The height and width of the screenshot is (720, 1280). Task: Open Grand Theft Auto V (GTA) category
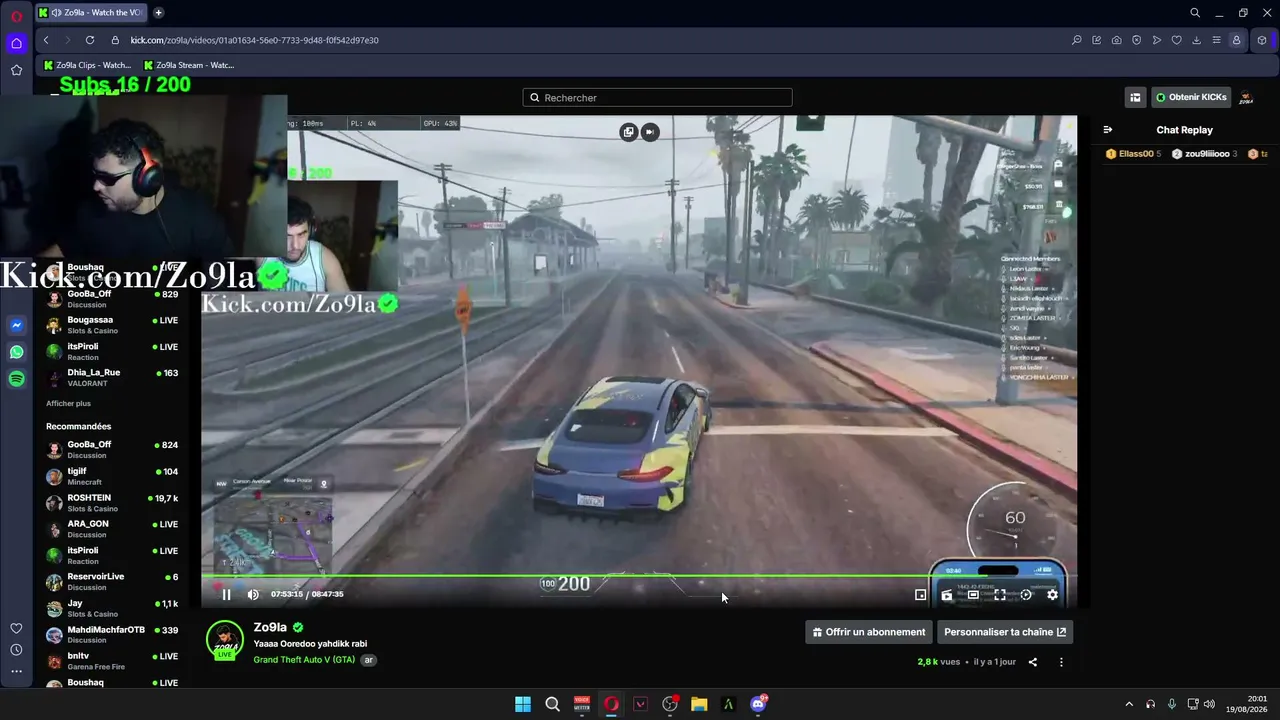click(x=304, y=660)
